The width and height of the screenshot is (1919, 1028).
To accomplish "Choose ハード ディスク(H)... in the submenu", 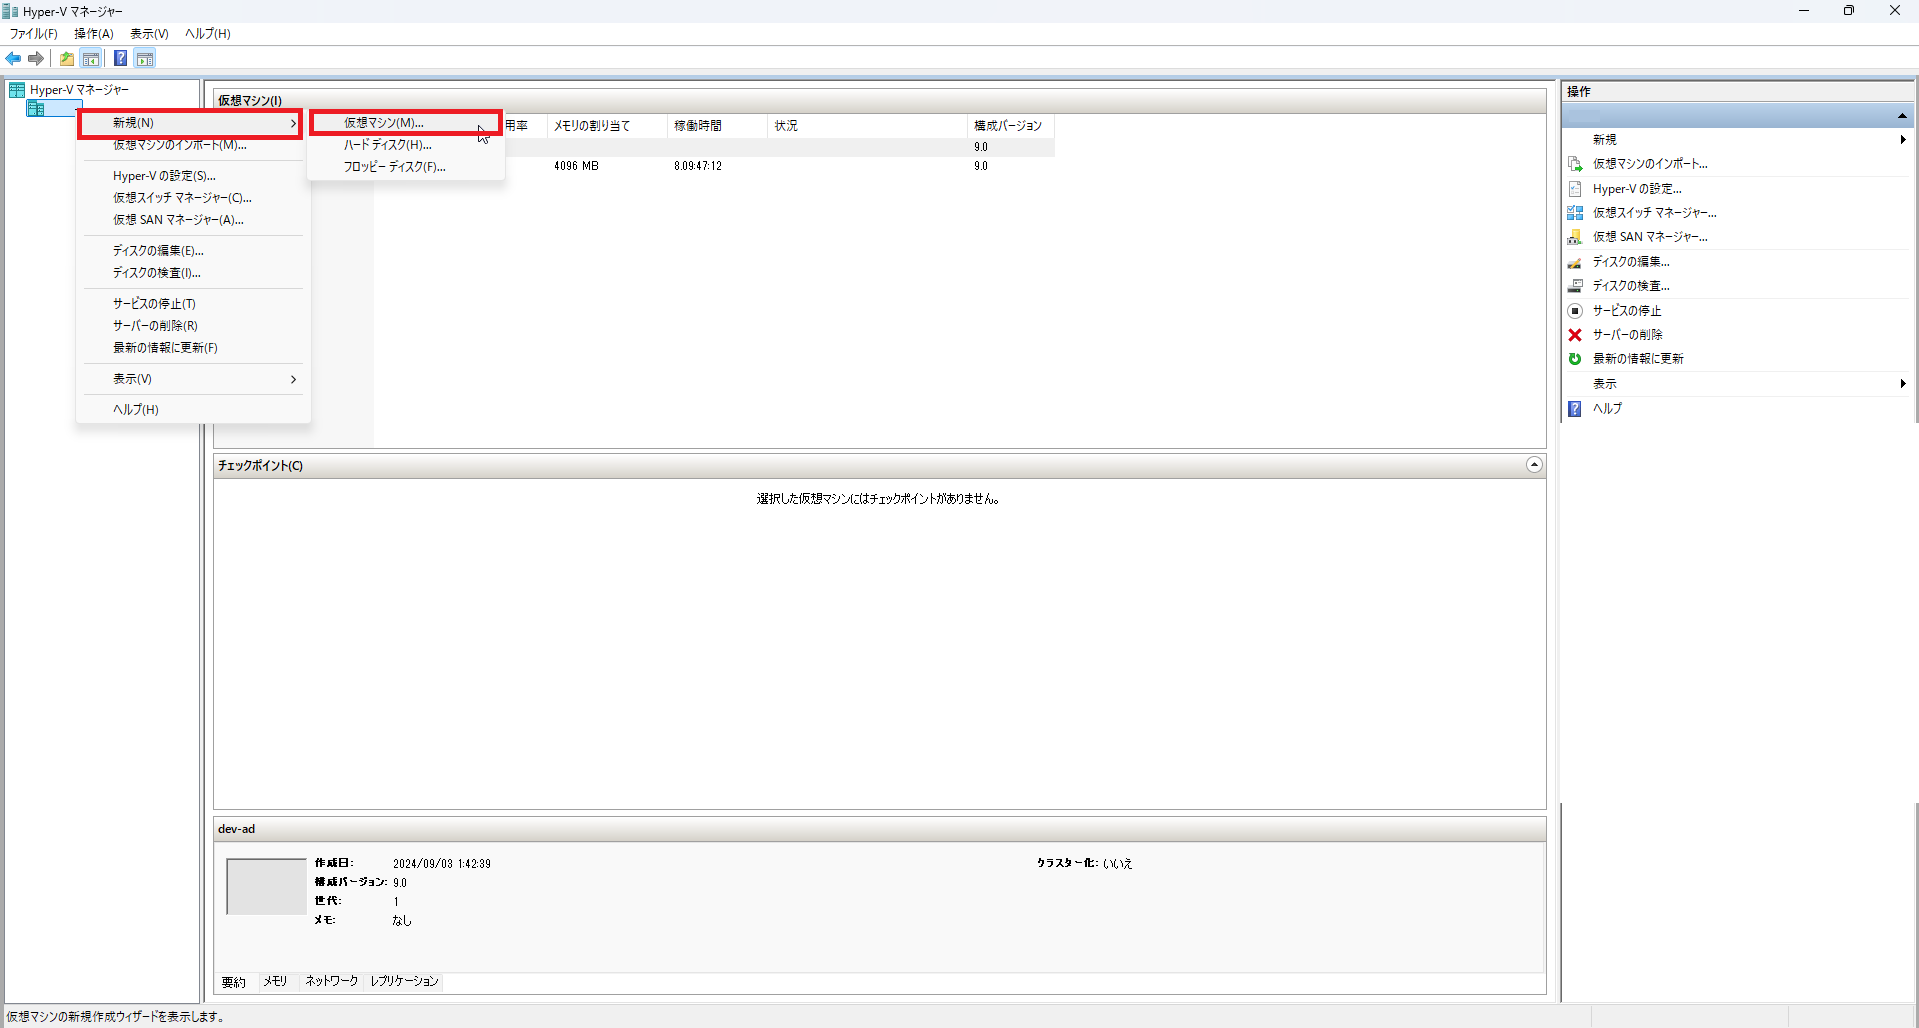I will click(x=405, y=145).
